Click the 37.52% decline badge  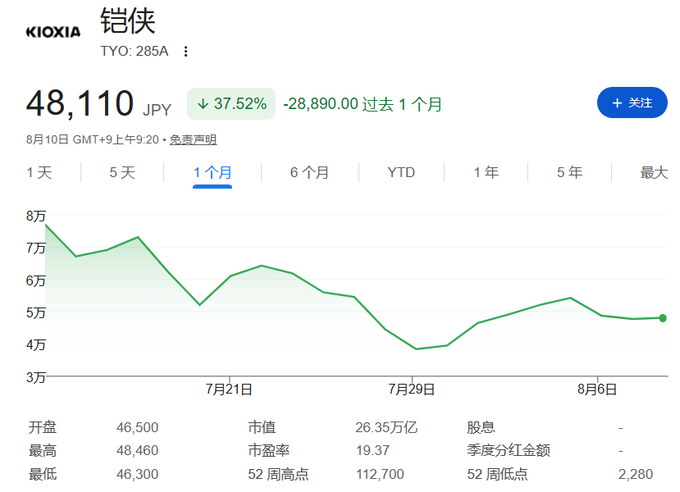pos(231,104)
